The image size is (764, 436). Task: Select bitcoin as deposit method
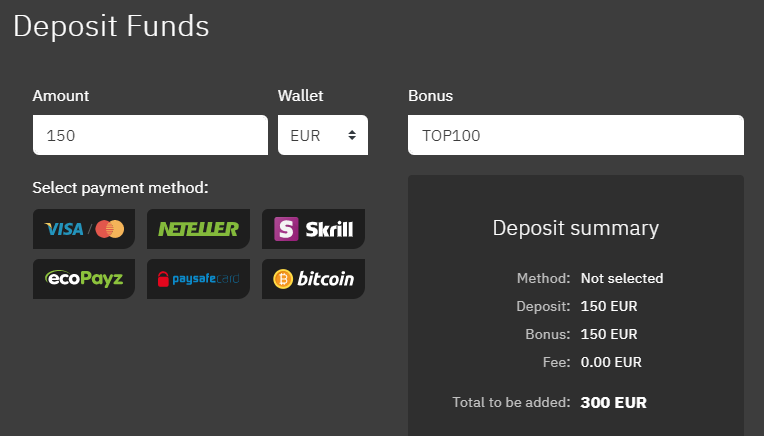tap(313, 279)
